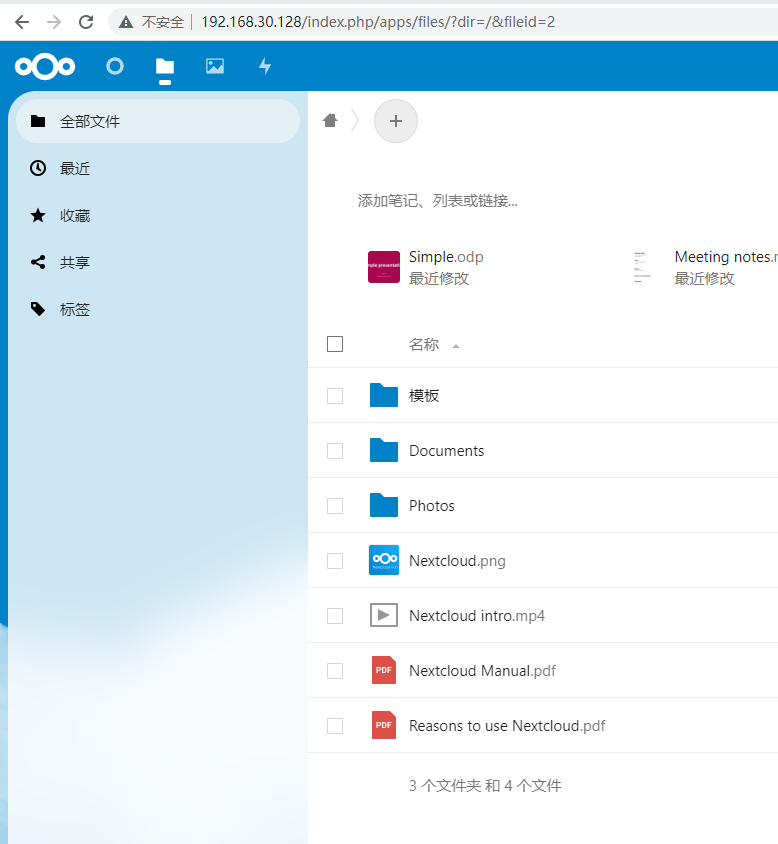Go back with browser back arrow

tap(22, 22)
